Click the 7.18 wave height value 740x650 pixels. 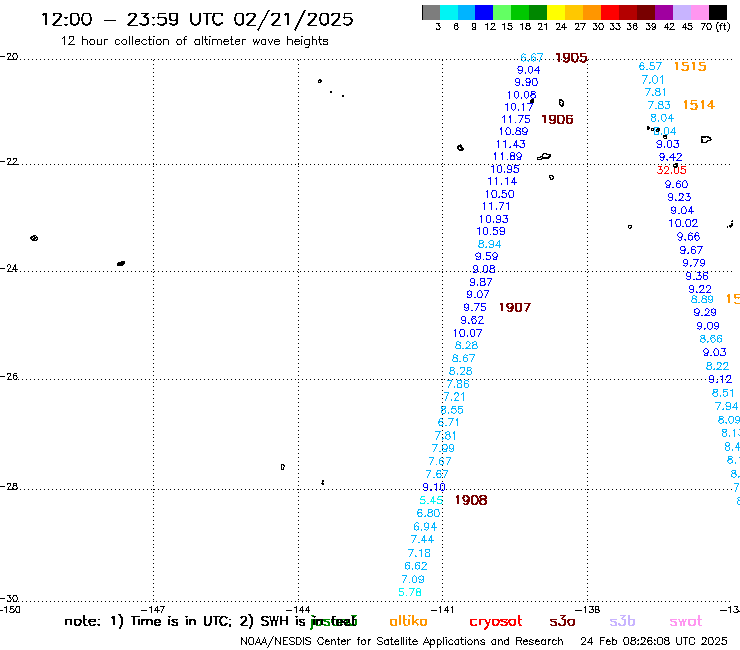[x=419, y=553]
